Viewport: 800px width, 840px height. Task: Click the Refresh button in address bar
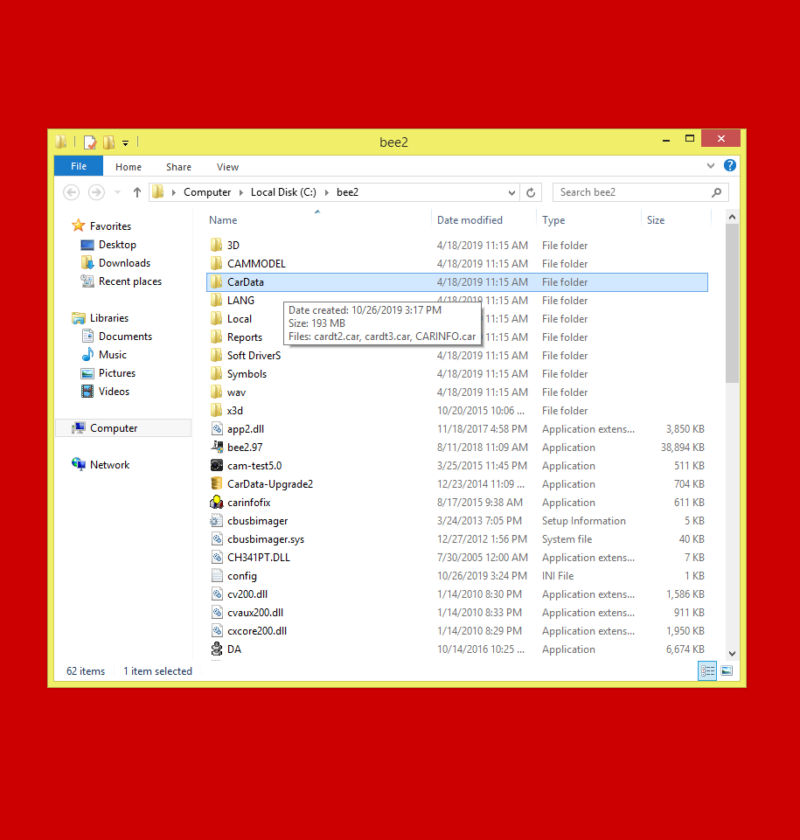[x=531, y=193]
